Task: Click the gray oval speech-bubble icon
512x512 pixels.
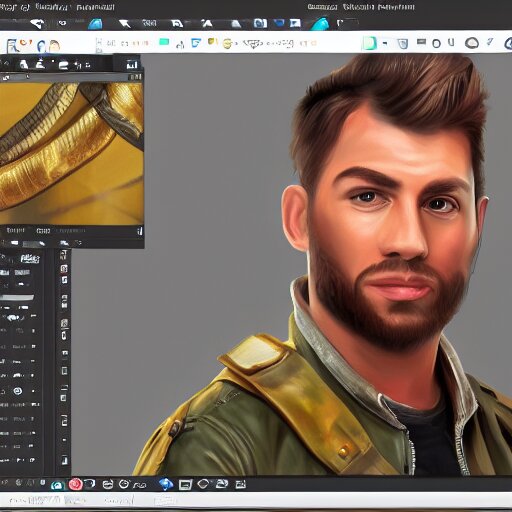Action: coord(472,43)
